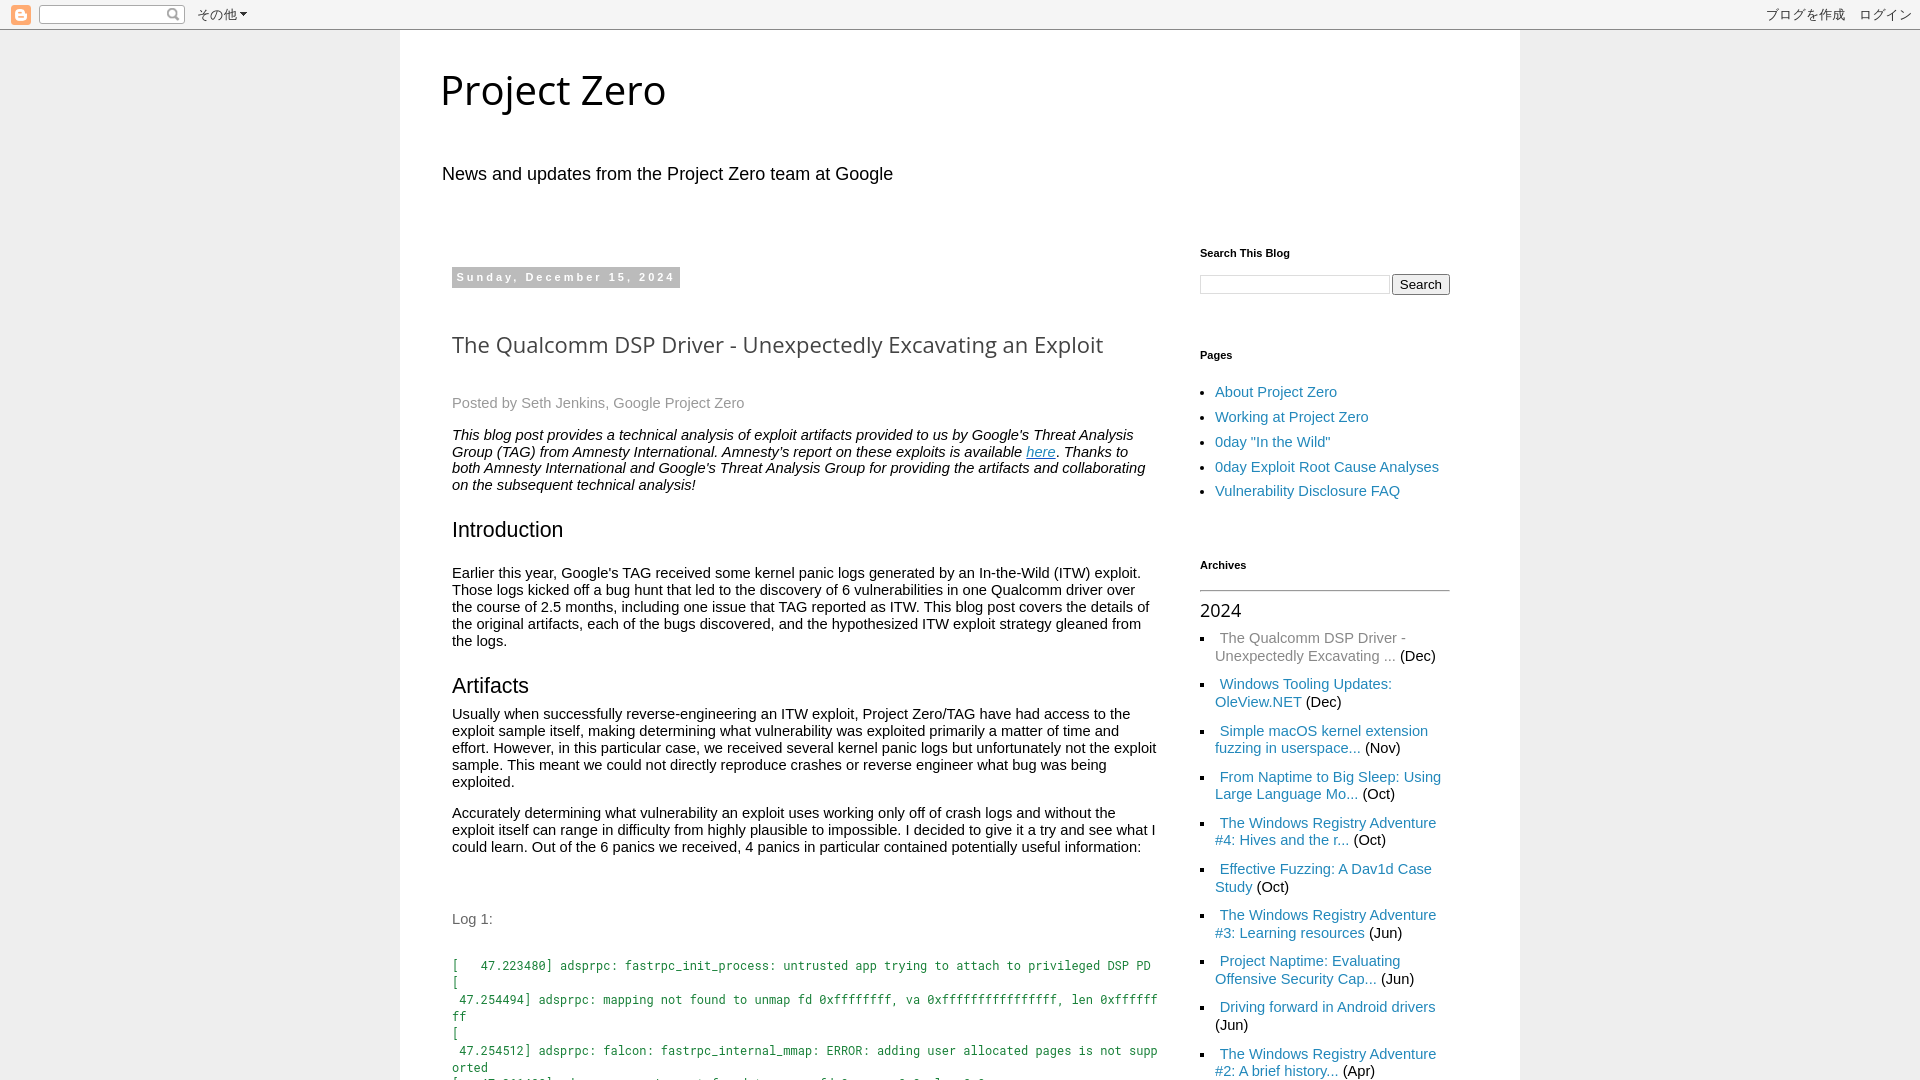Click the Blogger logo favicon icon

pyautogui.click(x=20, y=13)
